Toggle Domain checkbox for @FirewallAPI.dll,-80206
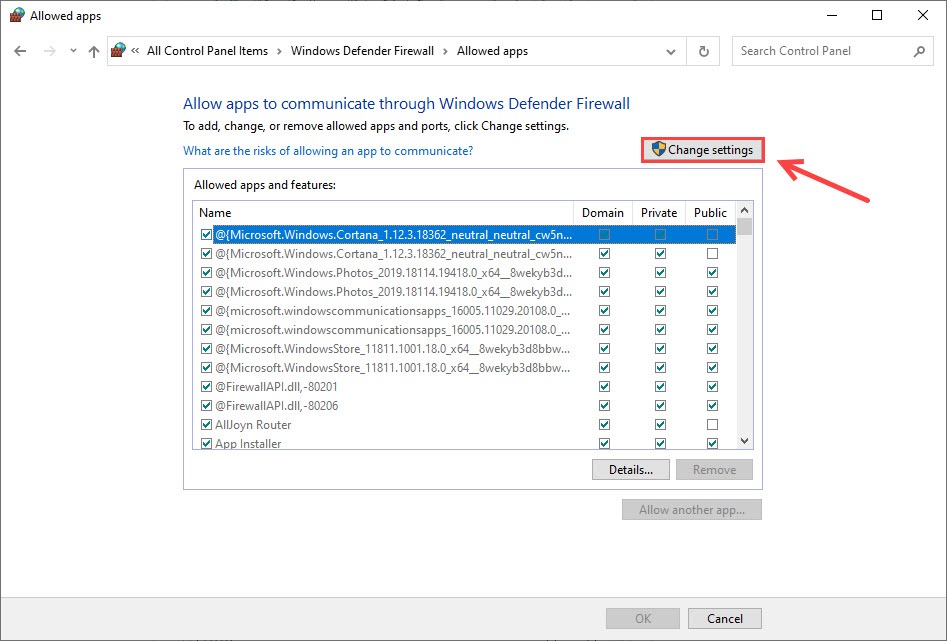The width and height of the screenshot is (947, 641). point(604,405)
